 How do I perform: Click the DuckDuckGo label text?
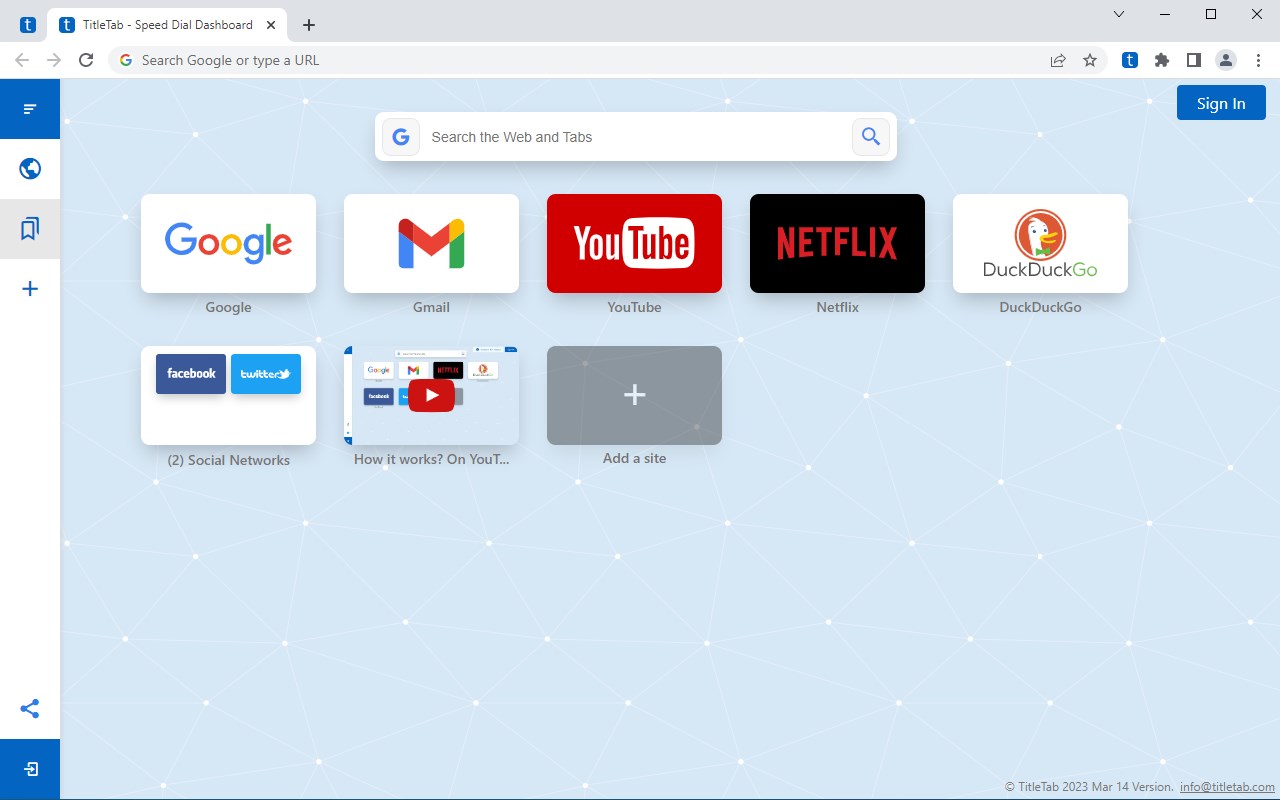1040,307
